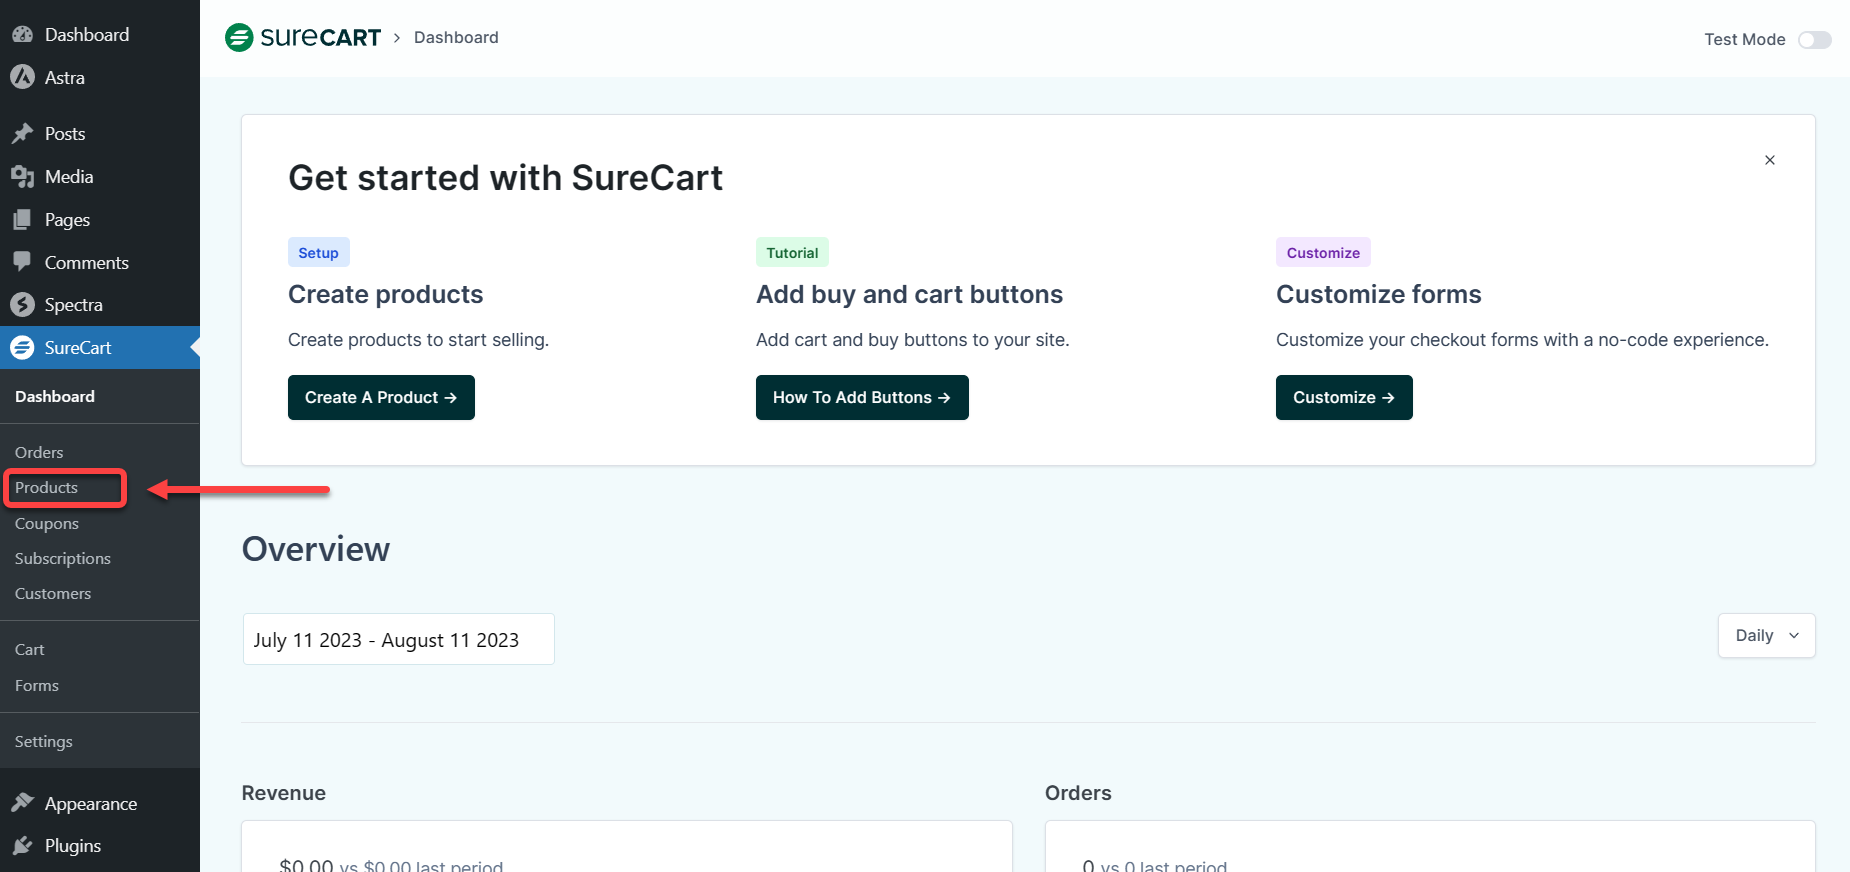The image size is (1850, 872).
Task: Open the Pages menu label
Action: point(67,219)
